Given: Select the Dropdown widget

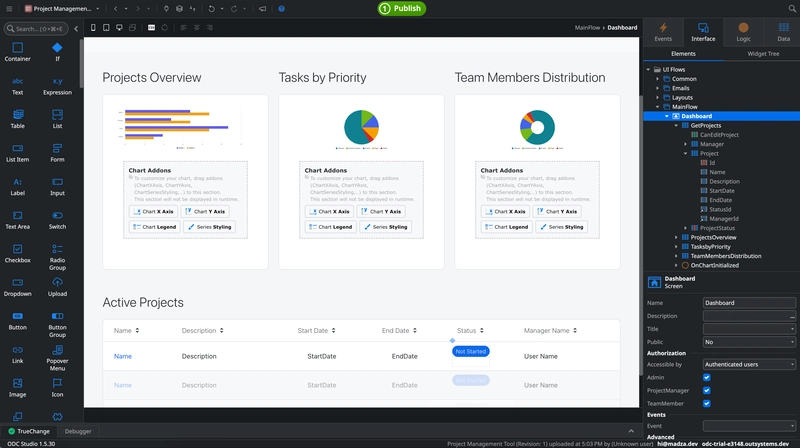Looking at the screenshot, I should (x=17, y=287).
